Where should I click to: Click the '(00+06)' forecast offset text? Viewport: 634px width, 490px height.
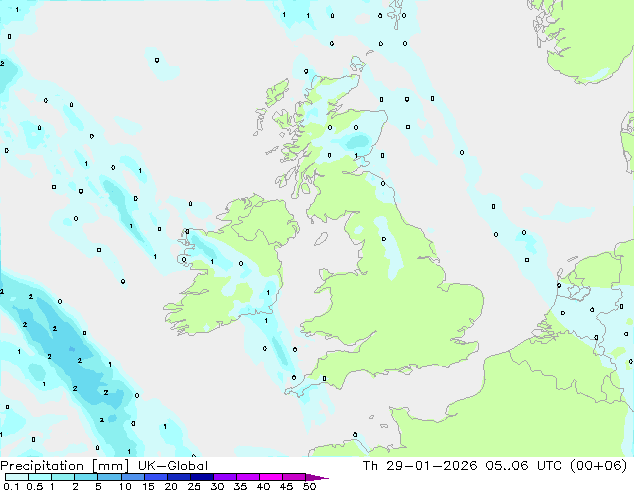pos(598,466)
